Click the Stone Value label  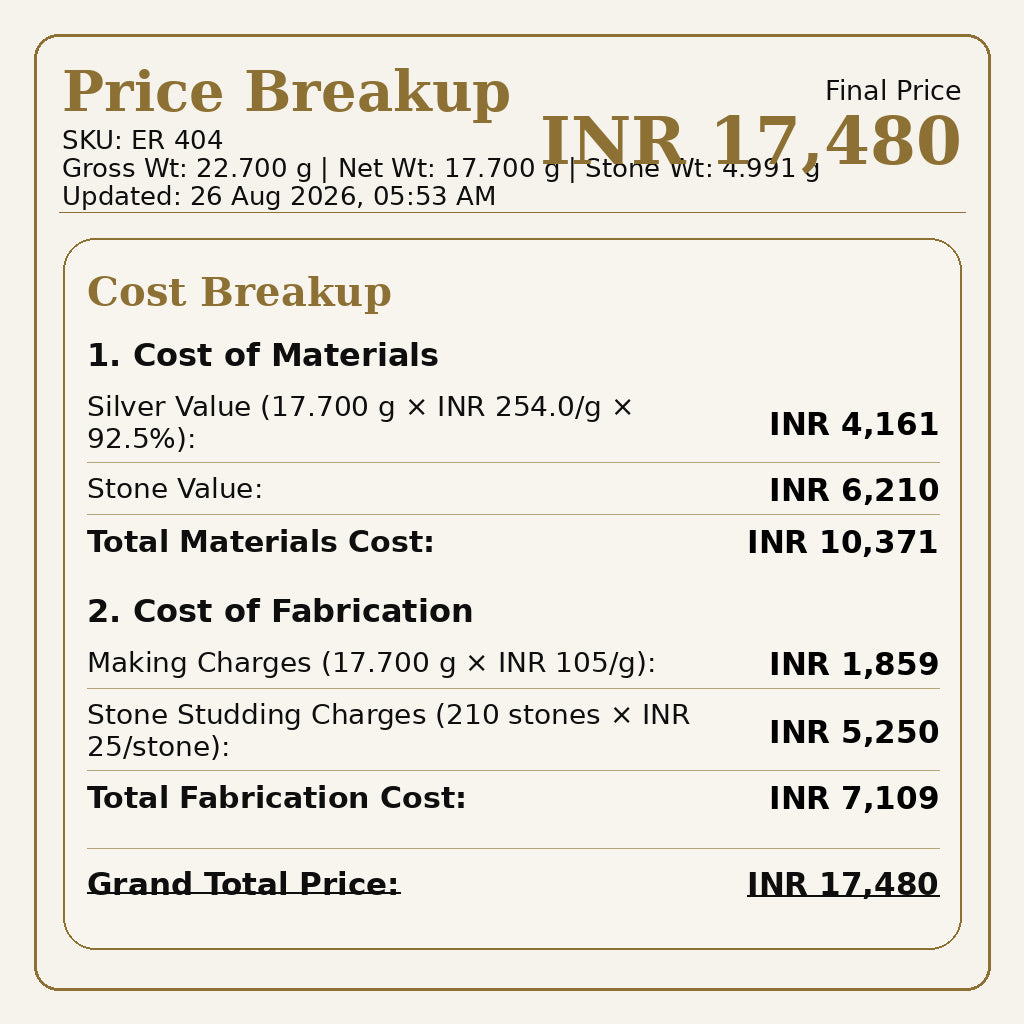point(175,489)
